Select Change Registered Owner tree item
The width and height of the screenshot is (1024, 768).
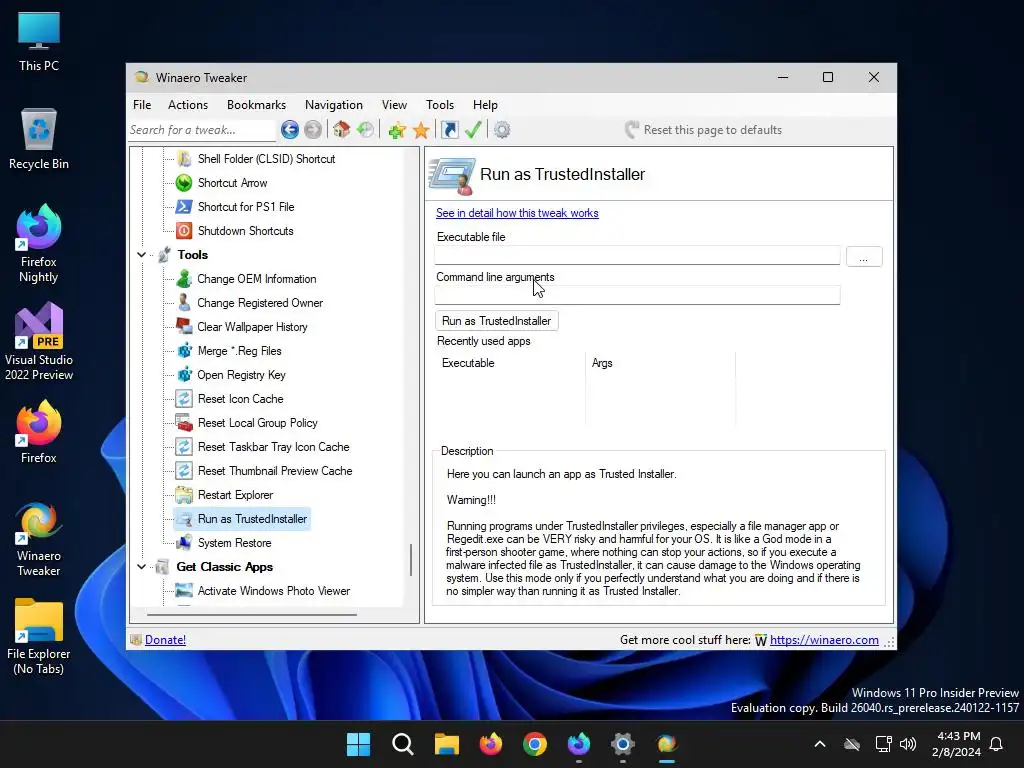[260, 303]
